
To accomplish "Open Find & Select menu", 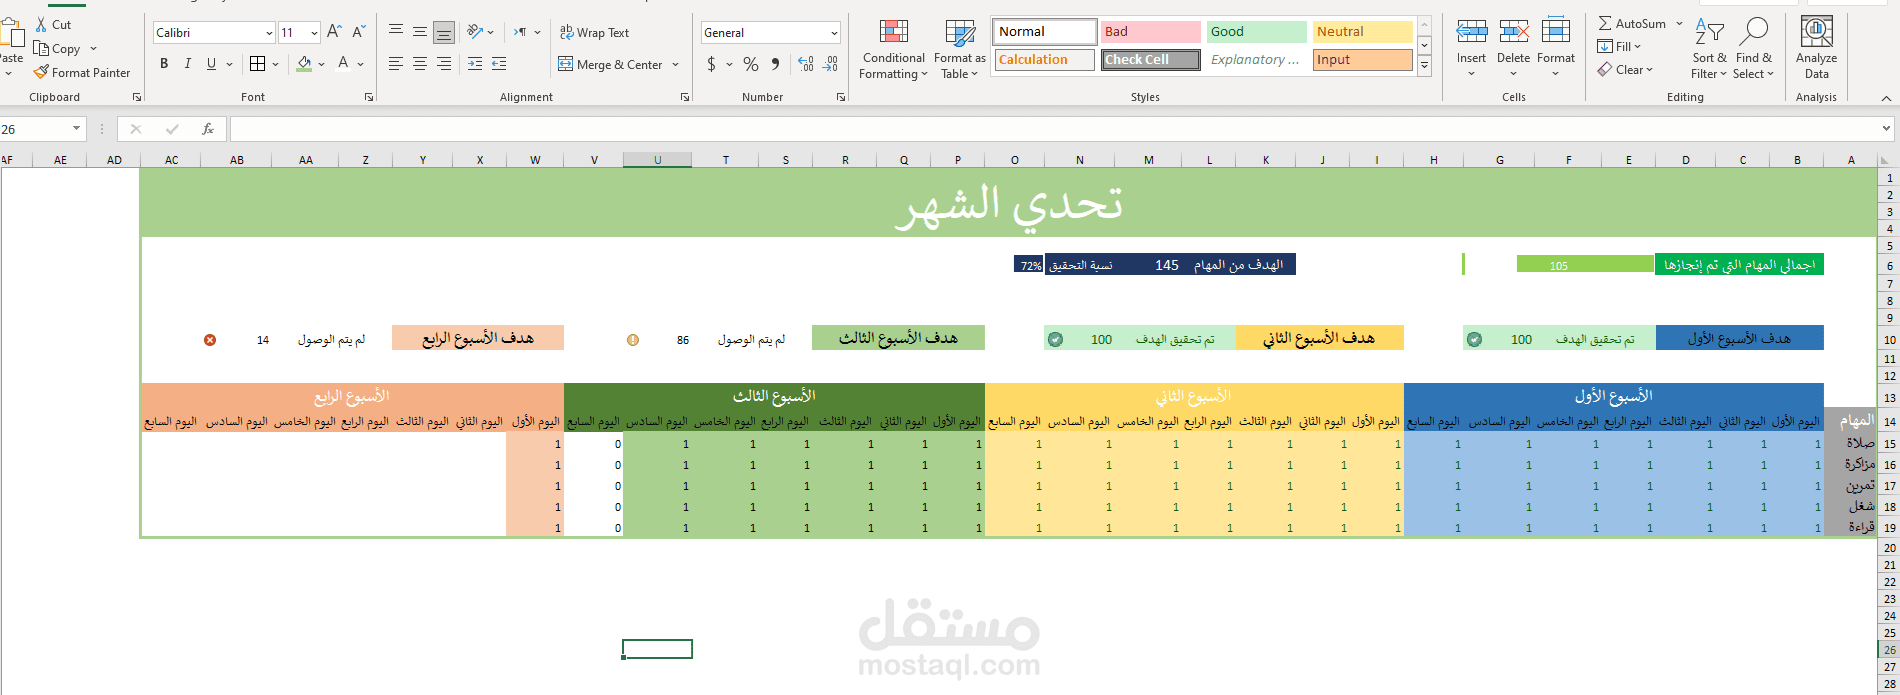I will [1753, 48].
